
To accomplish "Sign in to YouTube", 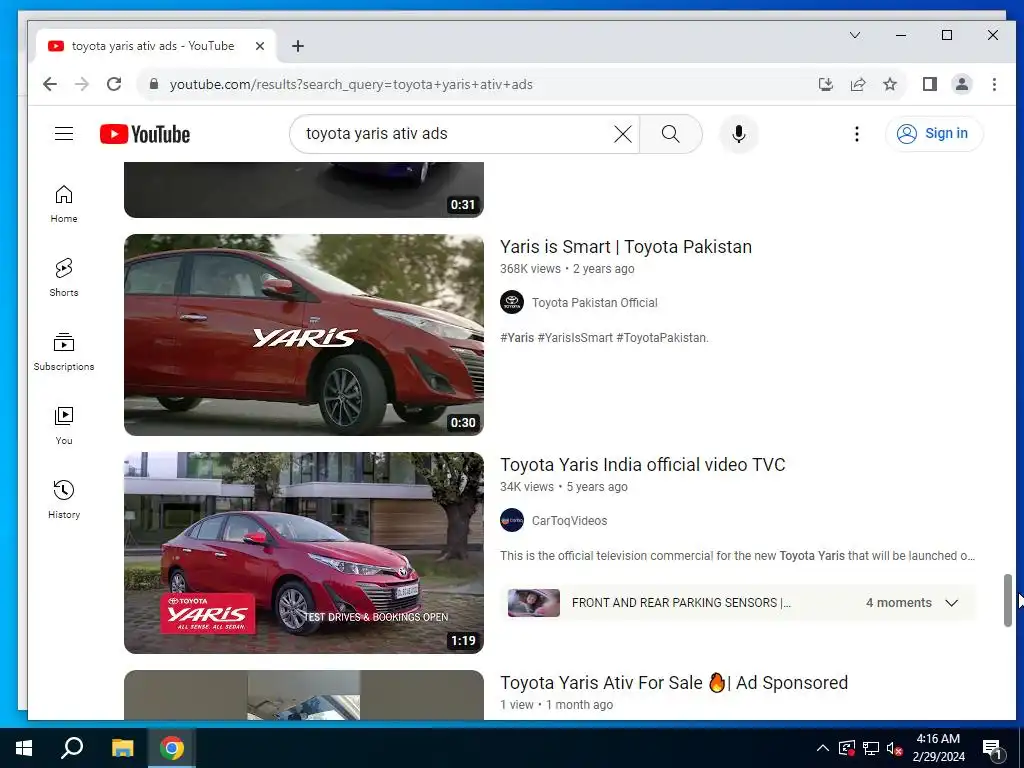I will pos(934,134).
